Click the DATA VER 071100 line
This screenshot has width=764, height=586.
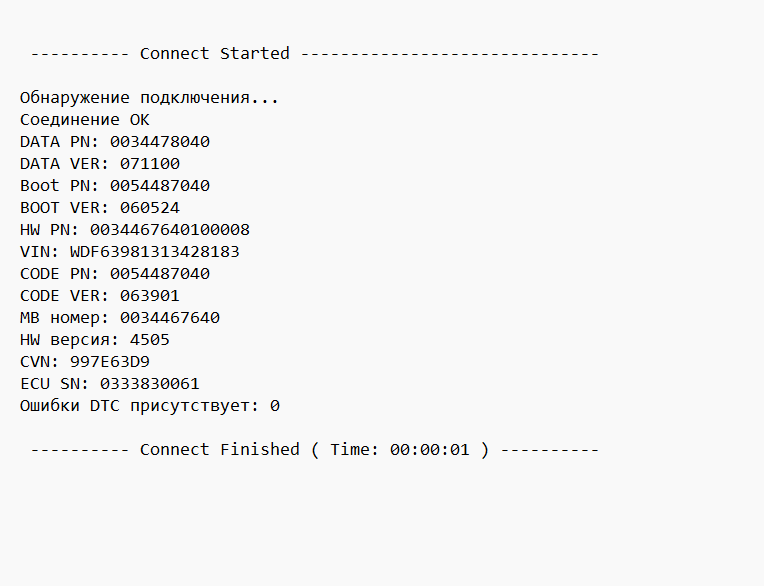pos(100,164)
